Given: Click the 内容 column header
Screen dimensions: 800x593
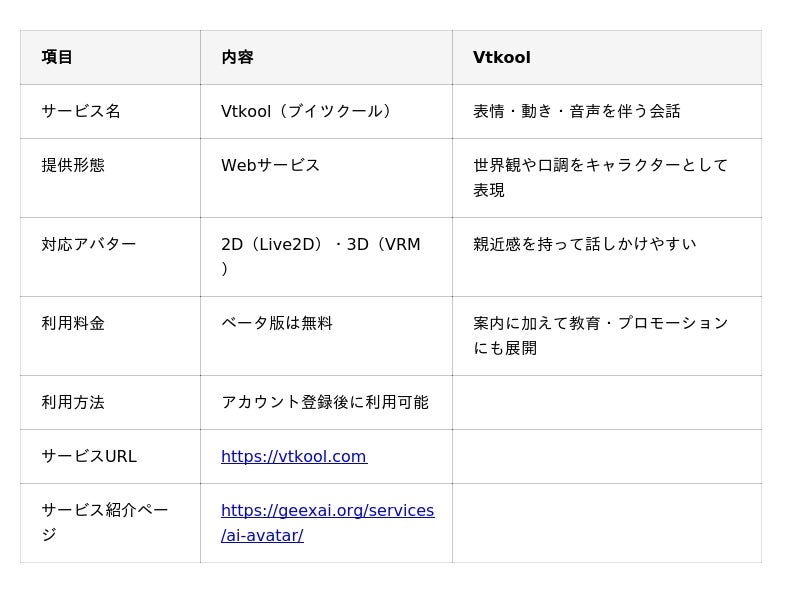Looking at the screenshot, I should click(x=327, y=57).
